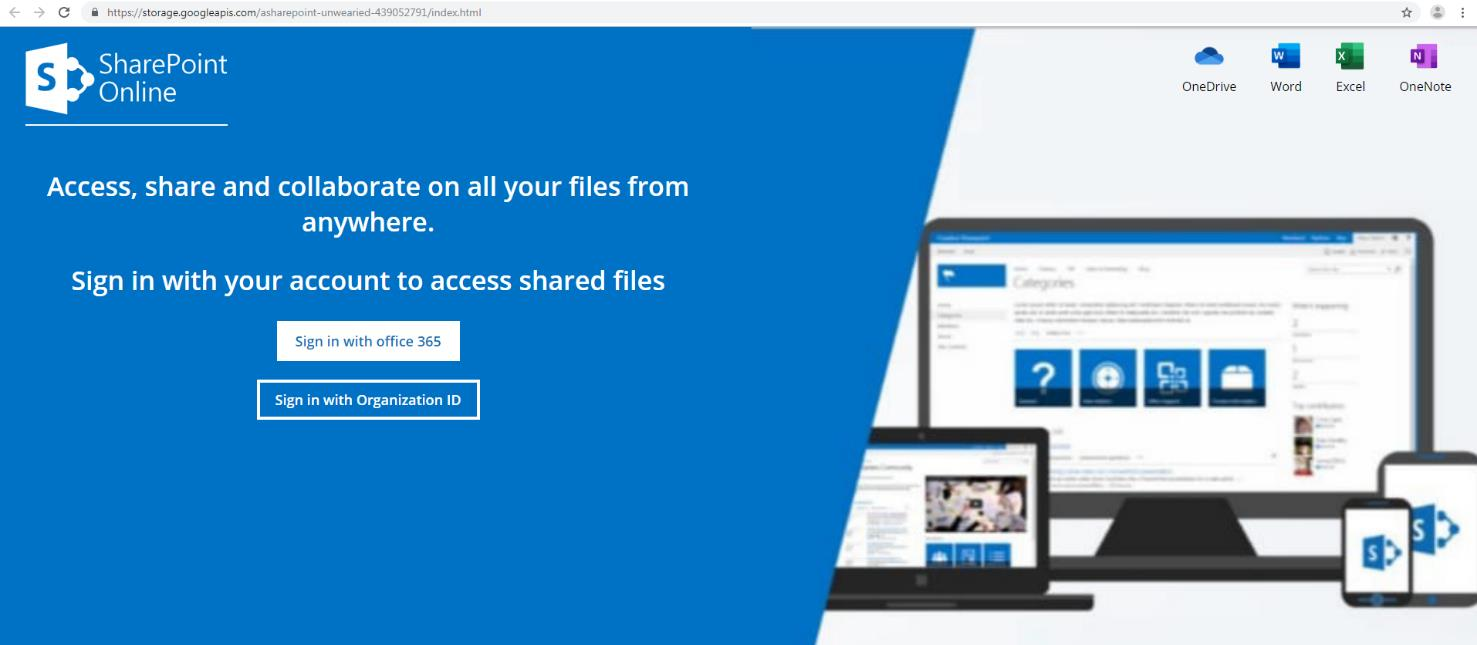Bookmark this page with the star icon
The image size is (1477, 645).
point(1407,13)
